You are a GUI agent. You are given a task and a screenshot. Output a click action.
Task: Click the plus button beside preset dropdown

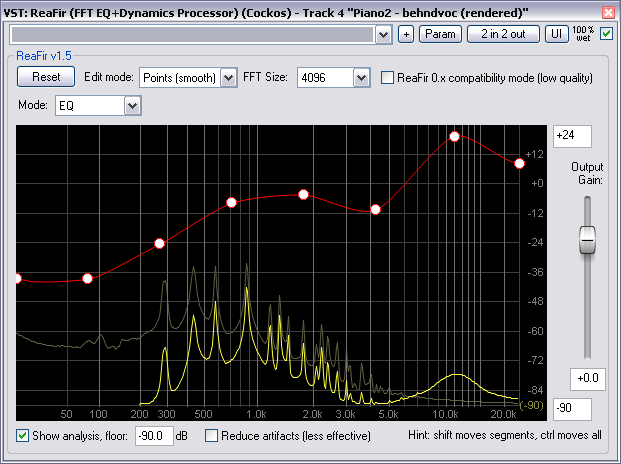[x=406, y=34]
